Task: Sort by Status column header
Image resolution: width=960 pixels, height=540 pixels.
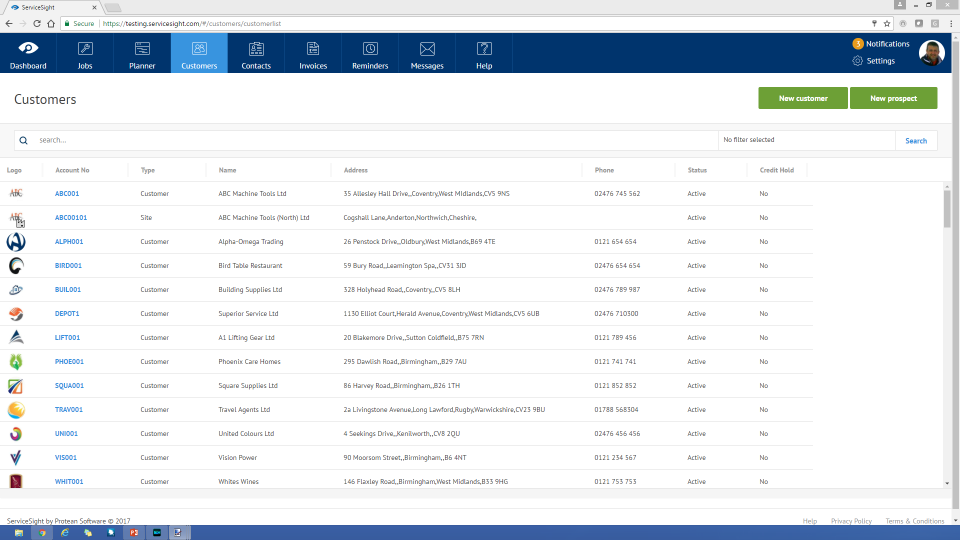Action: point(697,170)
